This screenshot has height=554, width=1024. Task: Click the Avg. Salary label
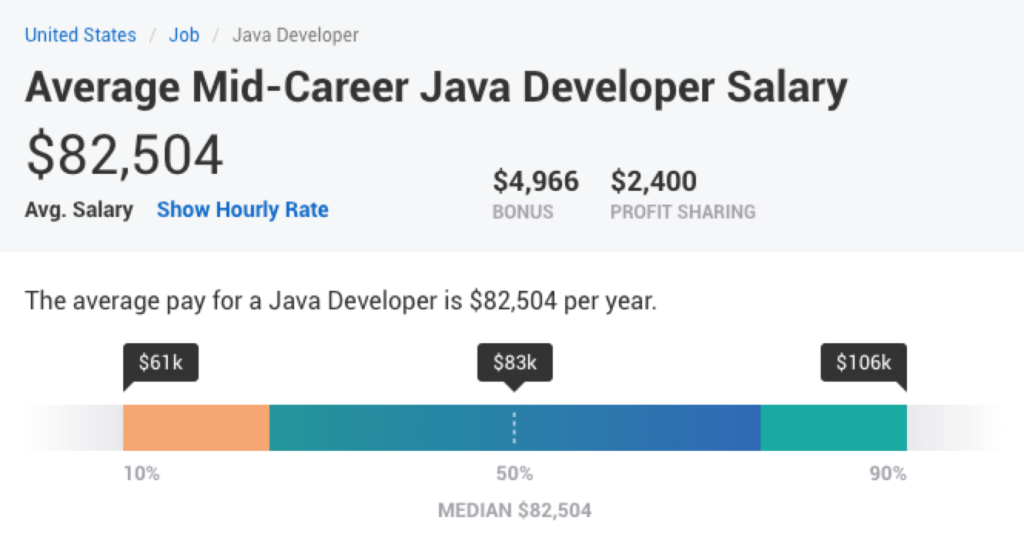click(79, 210)
